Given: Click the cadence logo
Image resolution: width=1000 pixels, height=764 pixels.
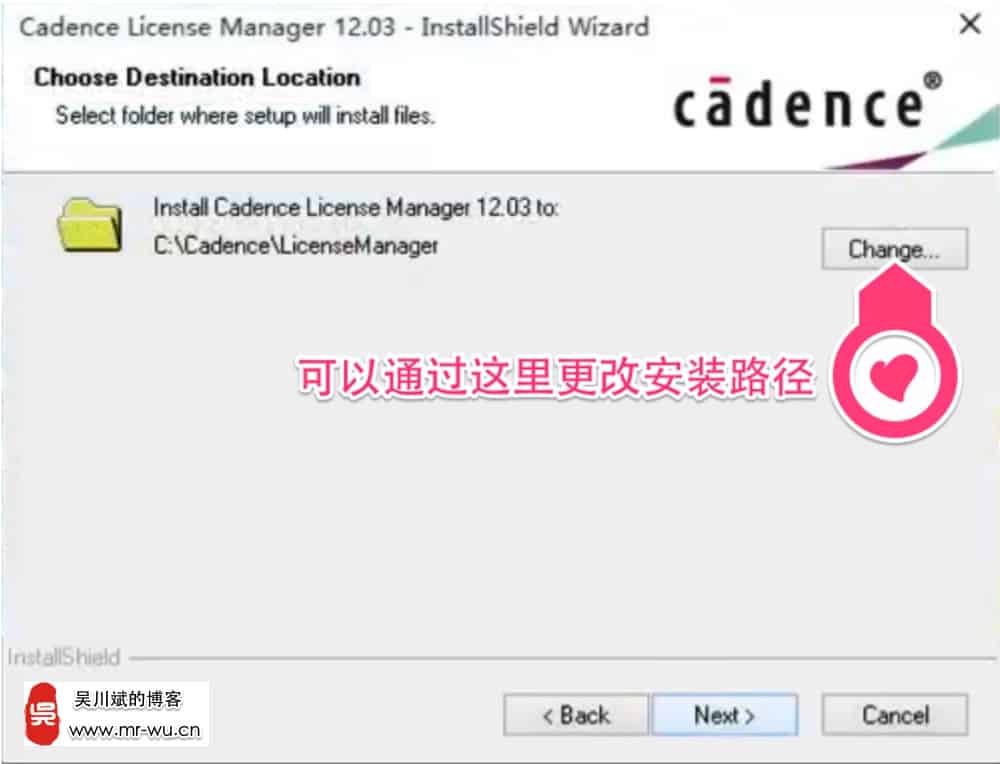Looking at the screenshot, I should click(x=798, y=101).
